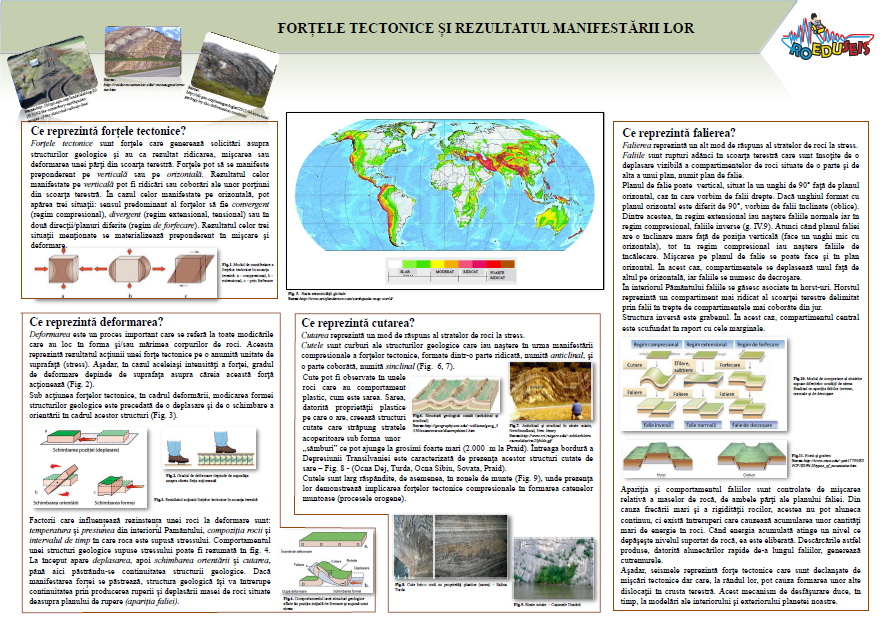Click the 'Schimbarea orientării' label
Screen dimensions: 889x629
(56, 503)
